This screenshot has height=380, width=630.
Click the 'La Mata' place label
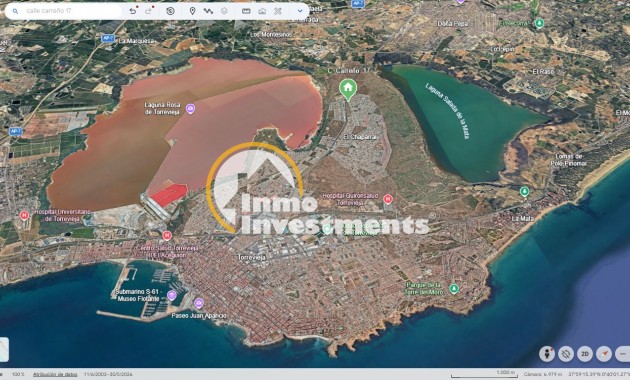(523, 219)
